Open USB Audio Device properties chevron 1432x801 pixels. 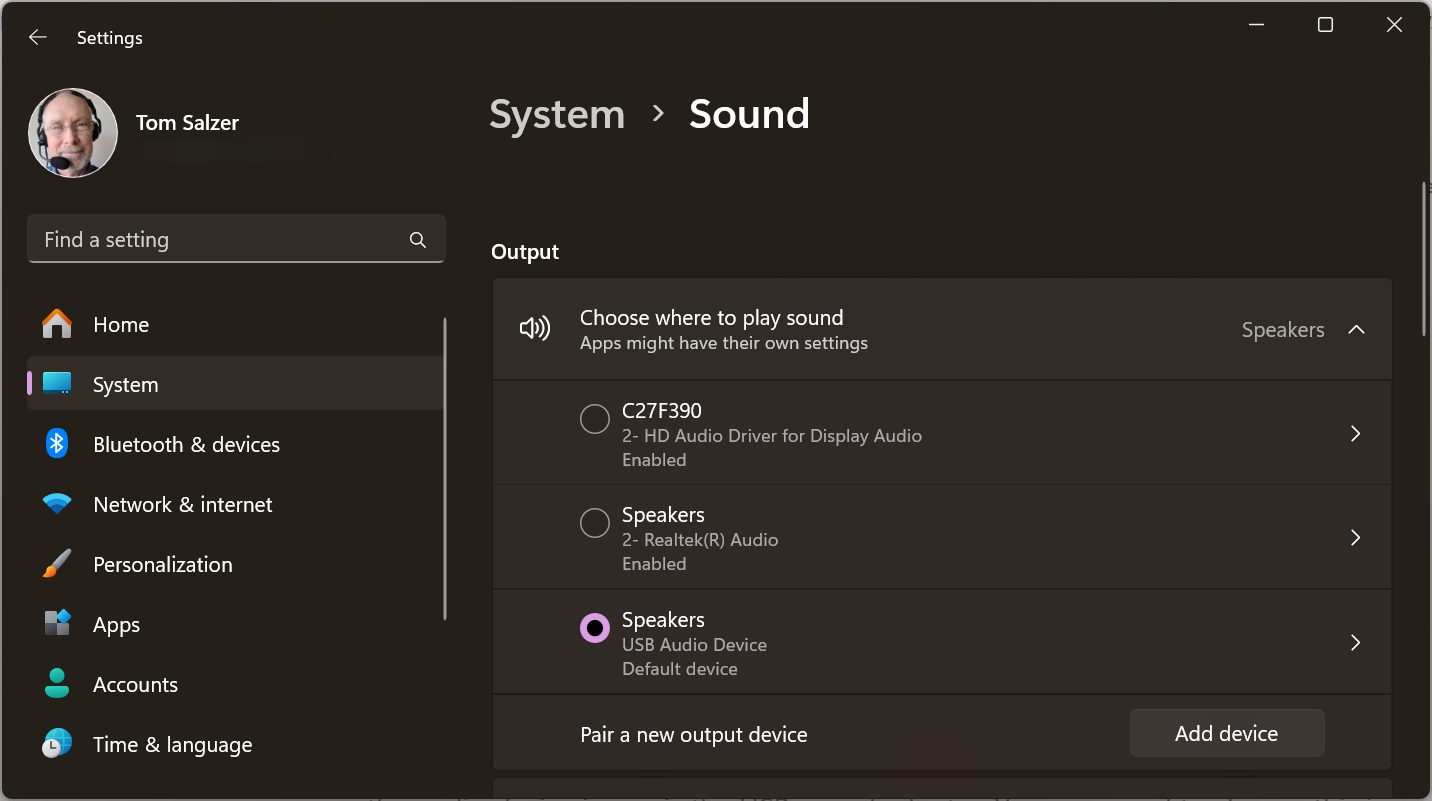1356,642
